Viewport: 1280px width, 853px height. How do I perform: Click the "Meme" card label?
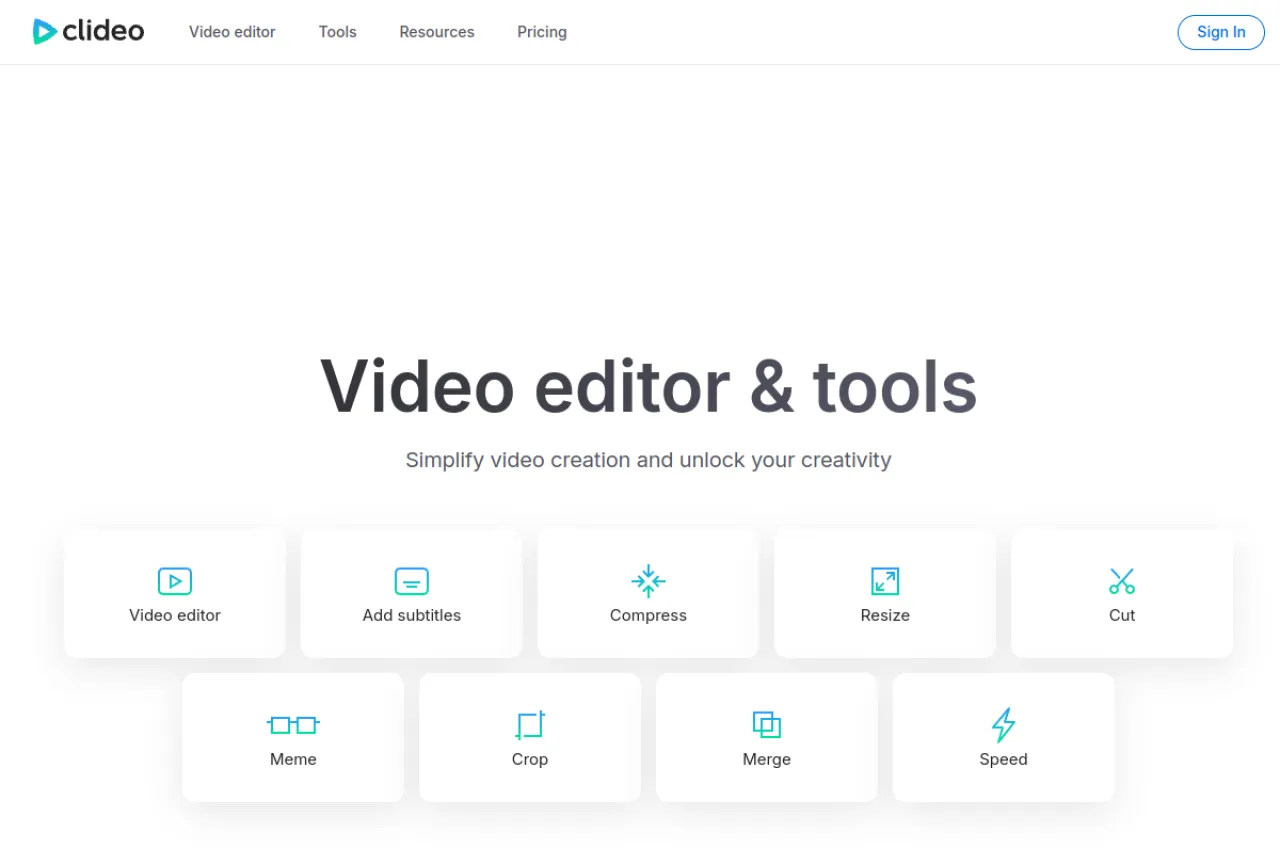click(293, 759)
